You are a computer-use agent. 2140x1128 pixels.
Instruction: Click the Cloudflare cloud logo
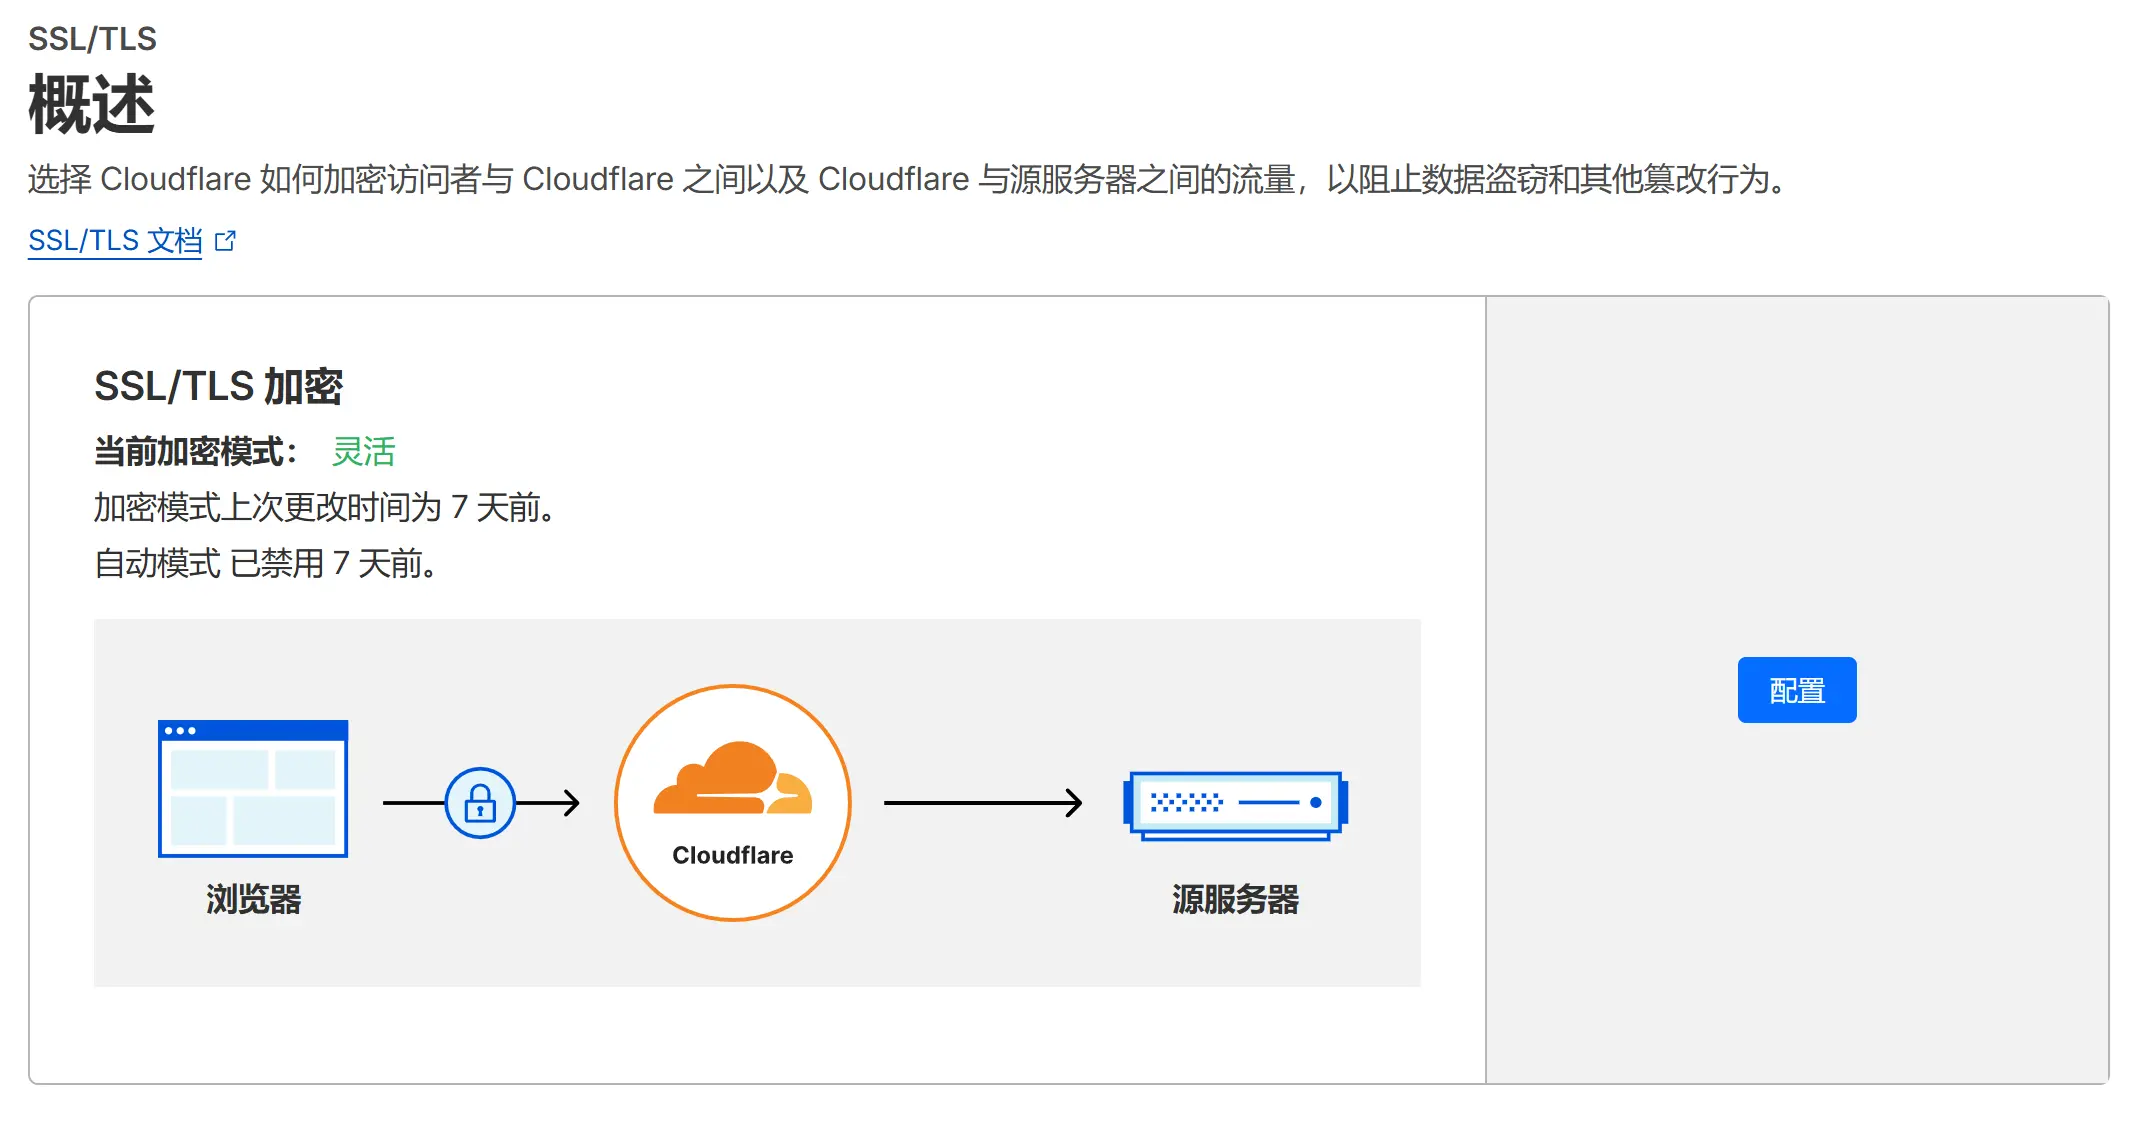coord(733,778)
